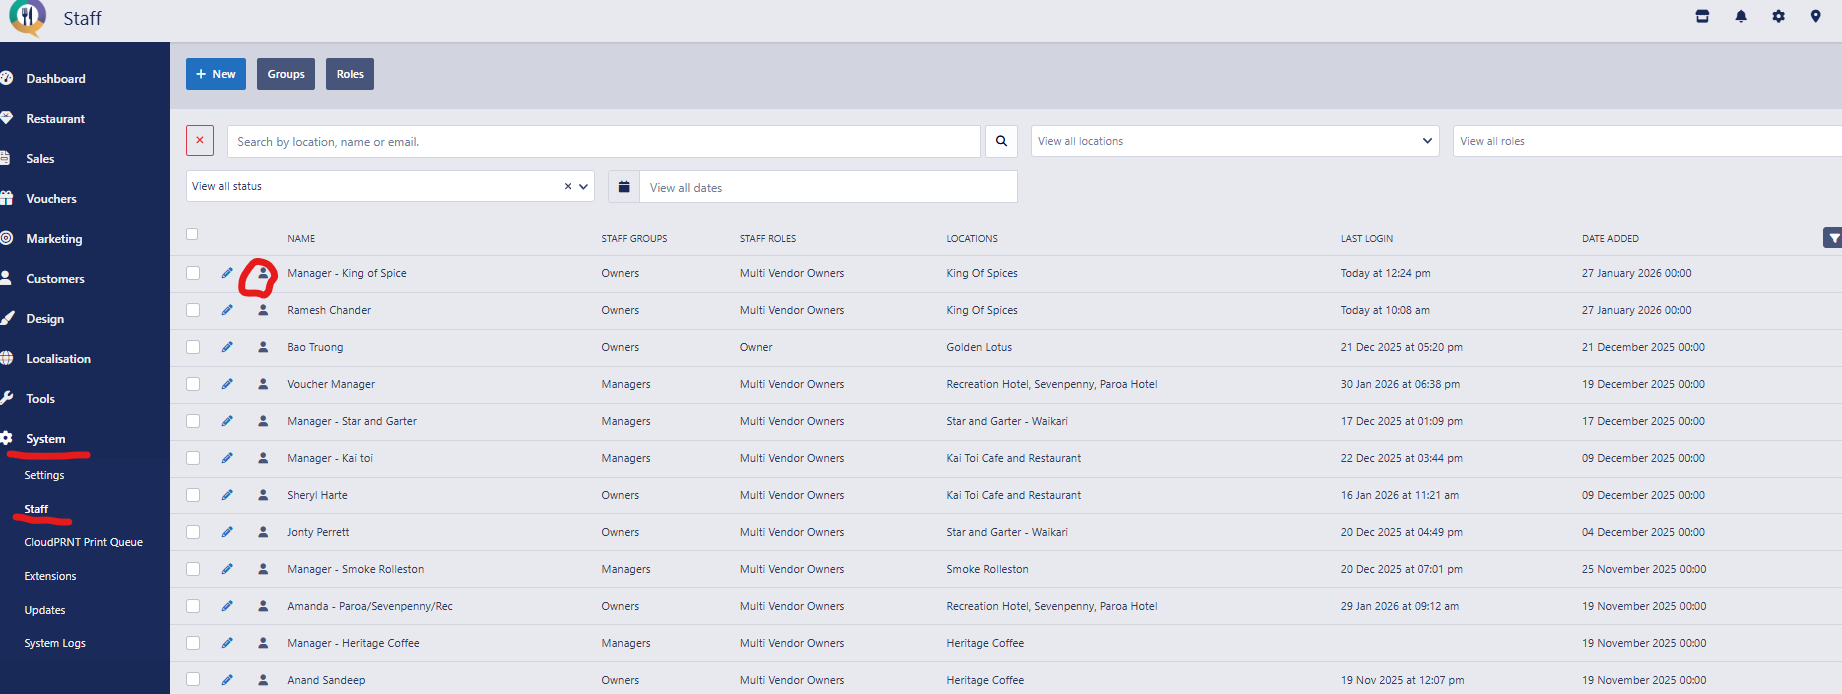Click the table filter funnel icon
Screen dimensions: 1842x694
(1832, 238)
